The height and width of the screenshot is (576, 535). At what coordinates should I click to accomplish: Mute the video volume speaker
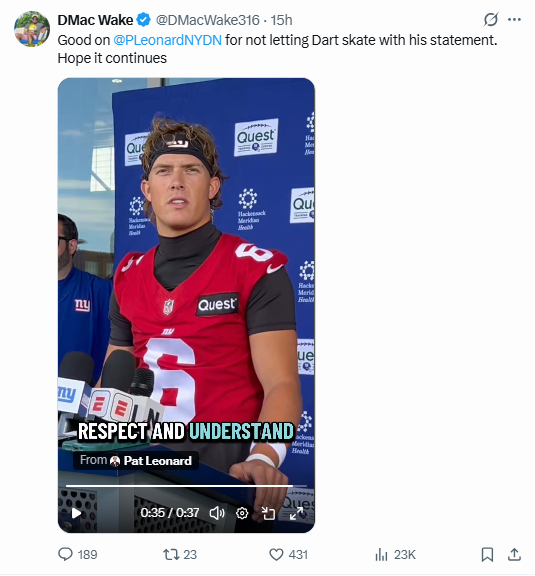pos(217,513)
